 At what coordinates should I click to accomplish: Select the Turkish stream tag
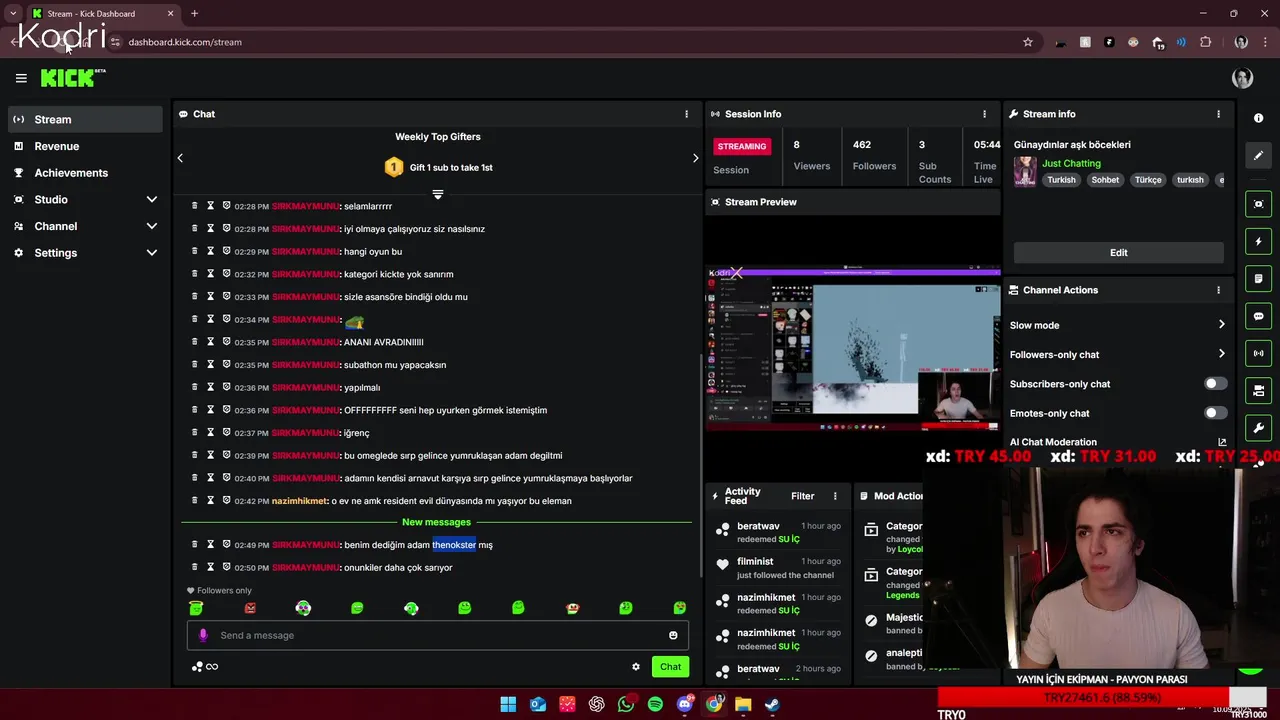pos(1061,180)
